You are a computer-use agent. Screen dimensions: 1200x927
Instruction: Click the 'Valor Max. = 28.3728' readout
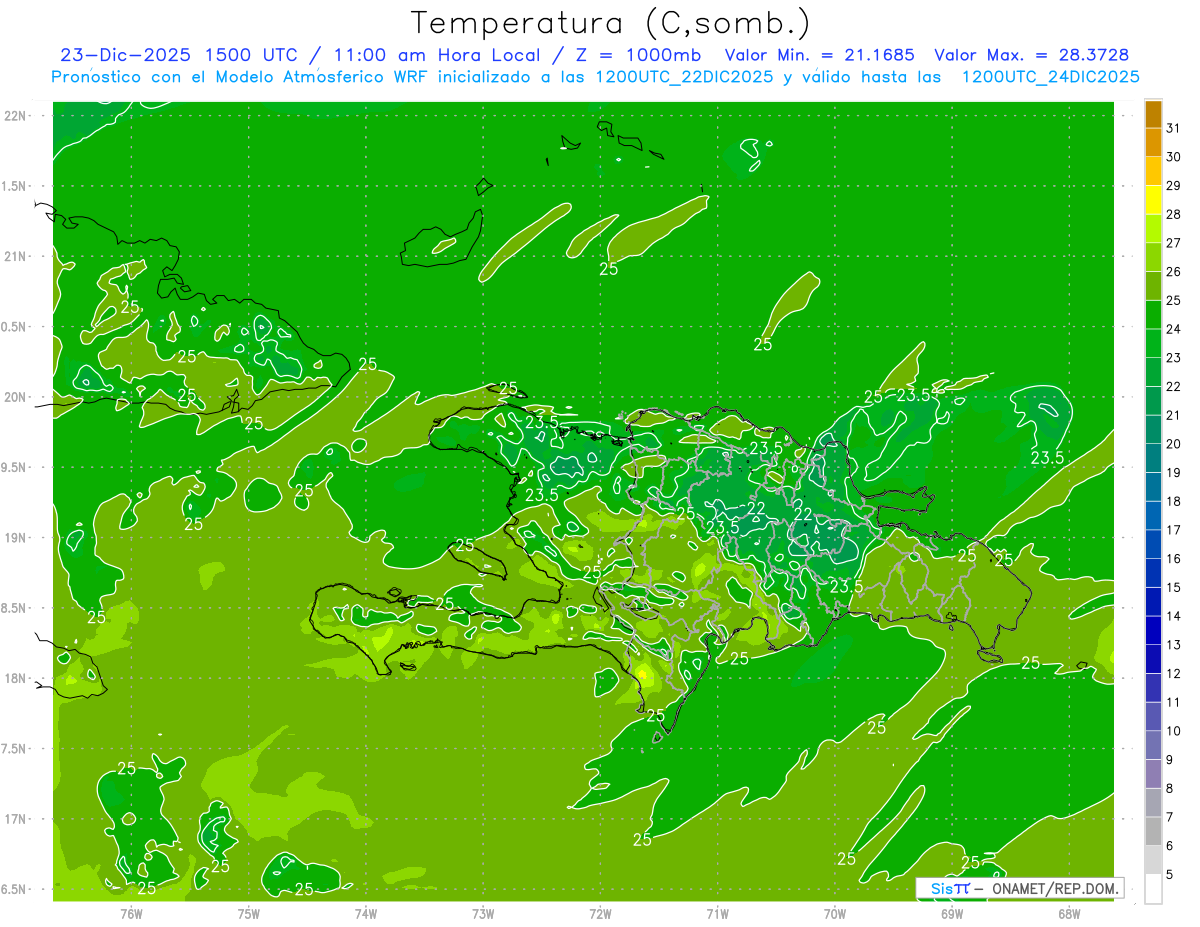click(1032, 55)
